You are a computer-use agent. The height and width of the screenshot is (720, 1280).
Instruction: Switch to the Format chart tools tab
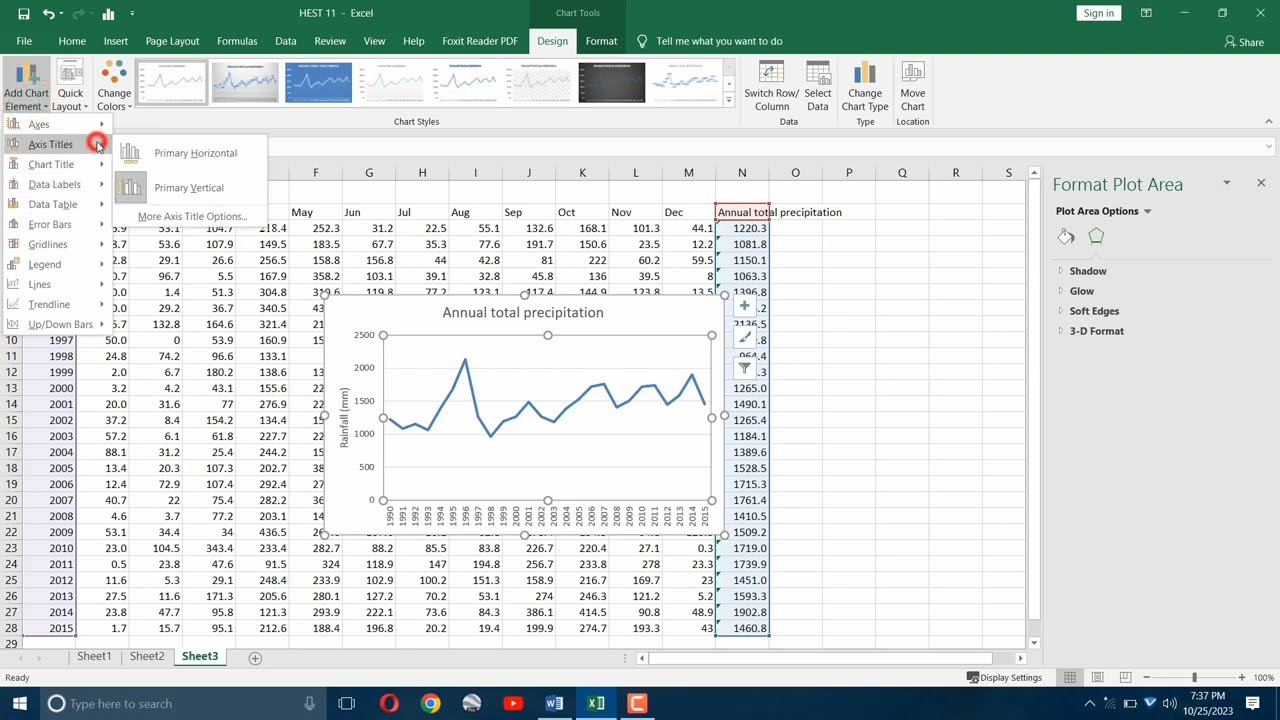601,41
